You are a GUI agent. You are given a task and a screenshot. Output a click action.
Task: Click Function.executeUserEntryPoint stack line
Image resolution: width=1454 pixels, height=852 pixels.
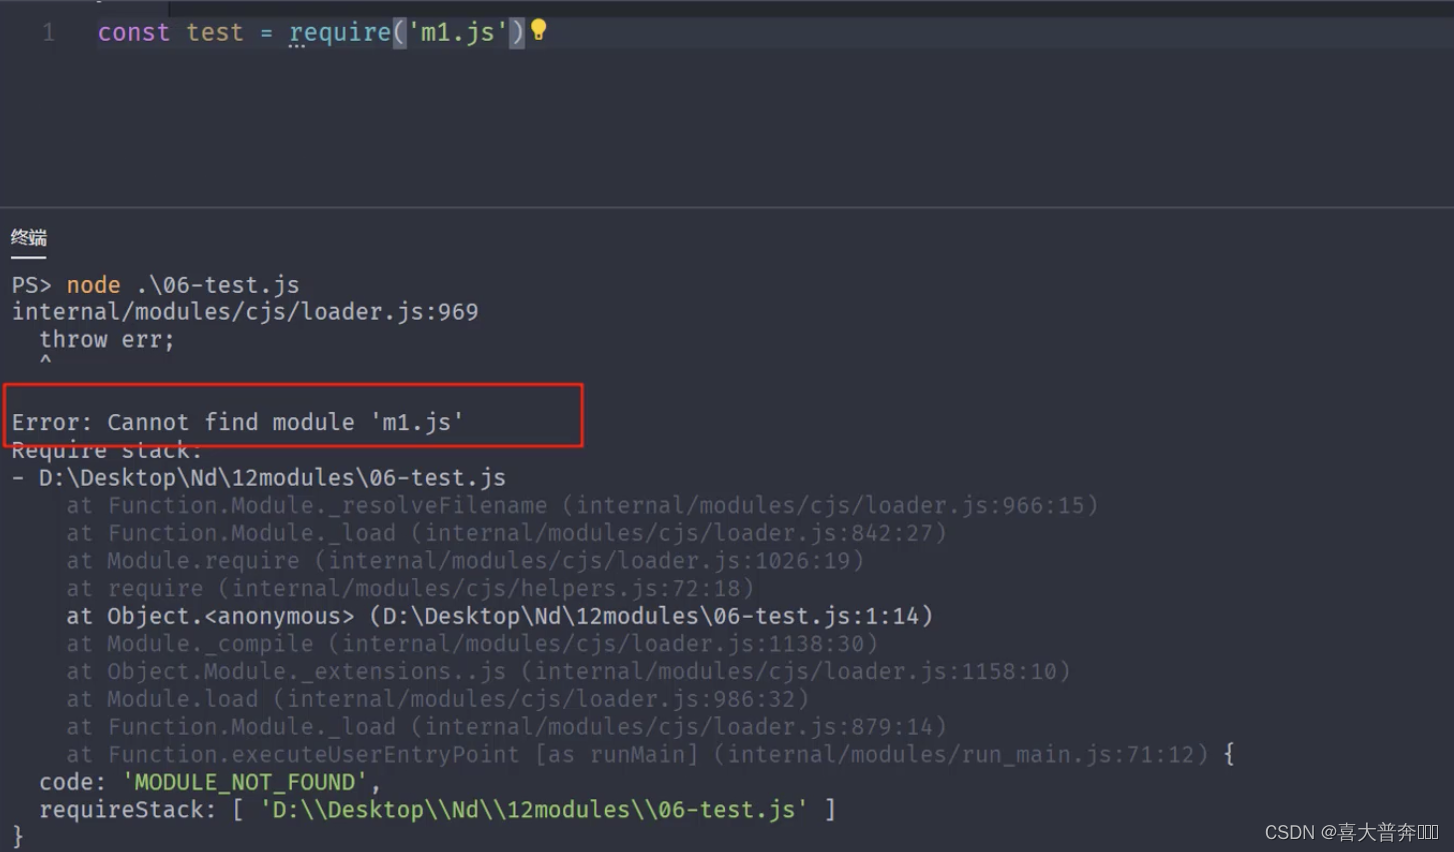637,754
